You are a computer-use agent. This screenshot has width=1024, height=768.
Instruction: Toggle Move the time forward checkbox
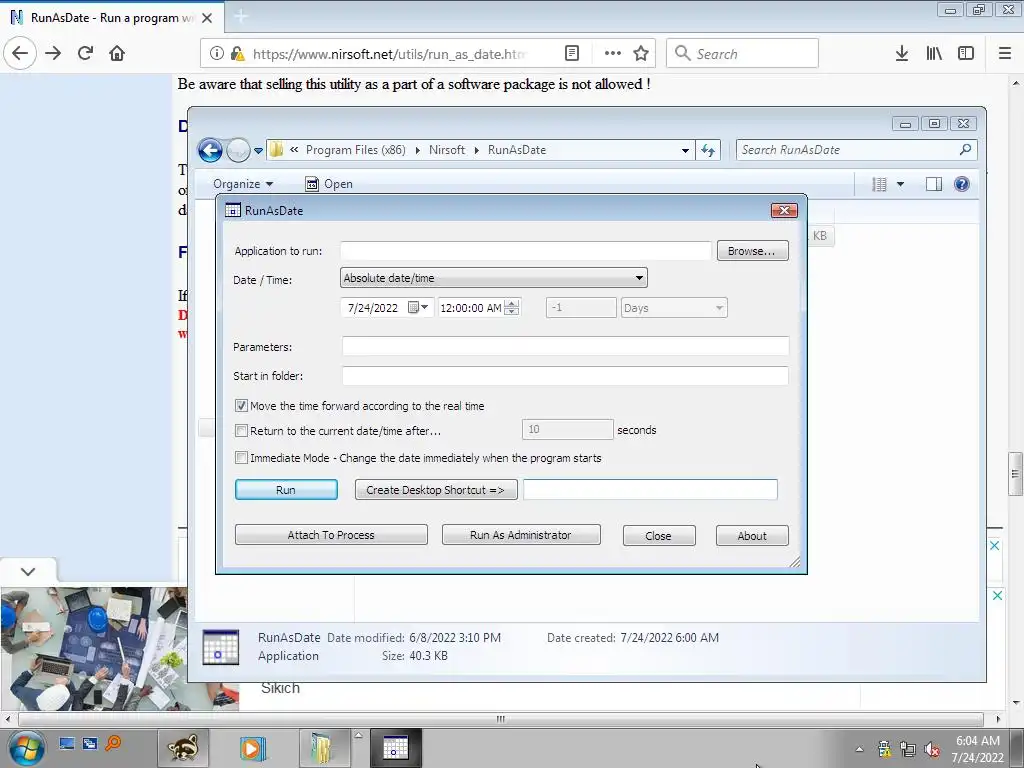click(x=241, y=406)
